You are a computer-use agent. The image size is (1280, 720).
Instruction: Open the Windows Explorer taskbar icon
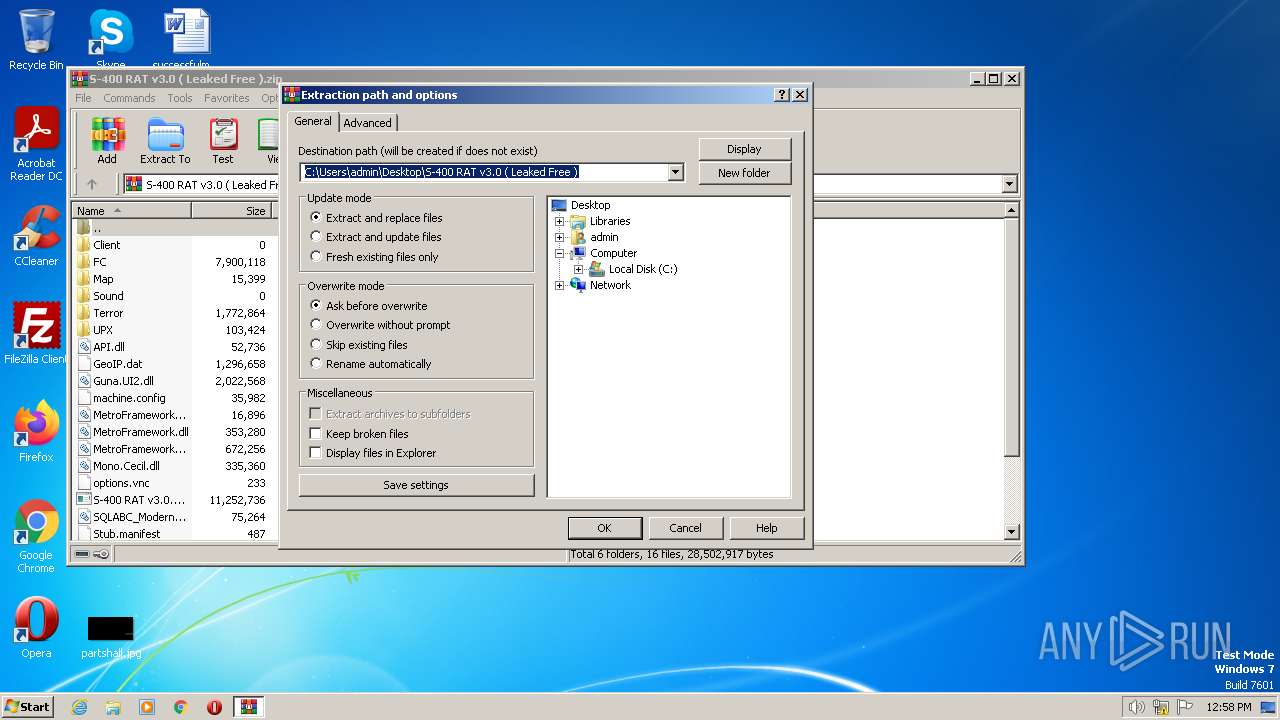point(113,707)
